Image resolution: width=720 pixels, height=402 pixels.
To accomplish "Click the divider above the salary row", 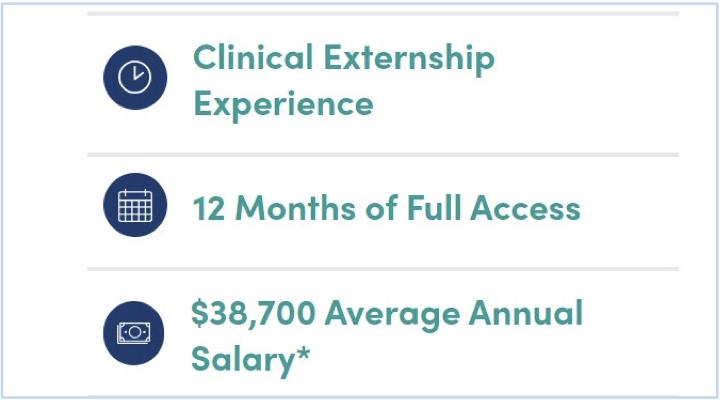I will point(382,269).
